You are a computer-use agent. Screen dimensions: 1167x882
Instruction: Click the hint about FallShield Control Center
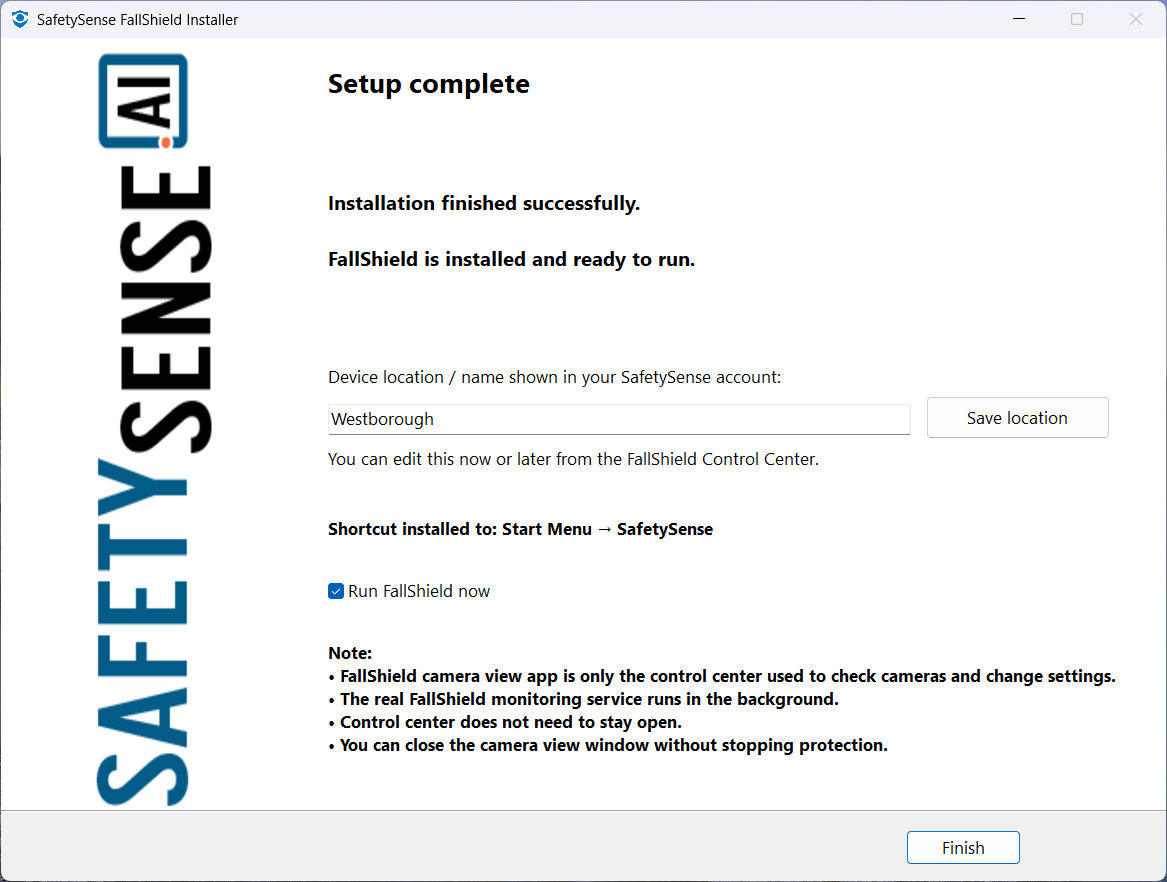tap(573, 459)
